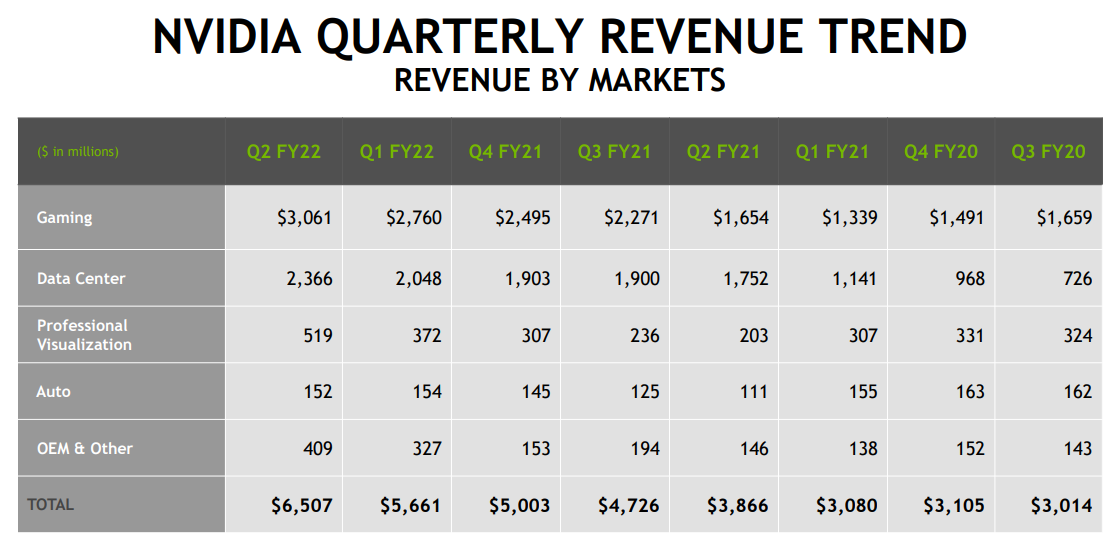
Task: Click Gaming value $2,760
Action: (x=414, y=218)
